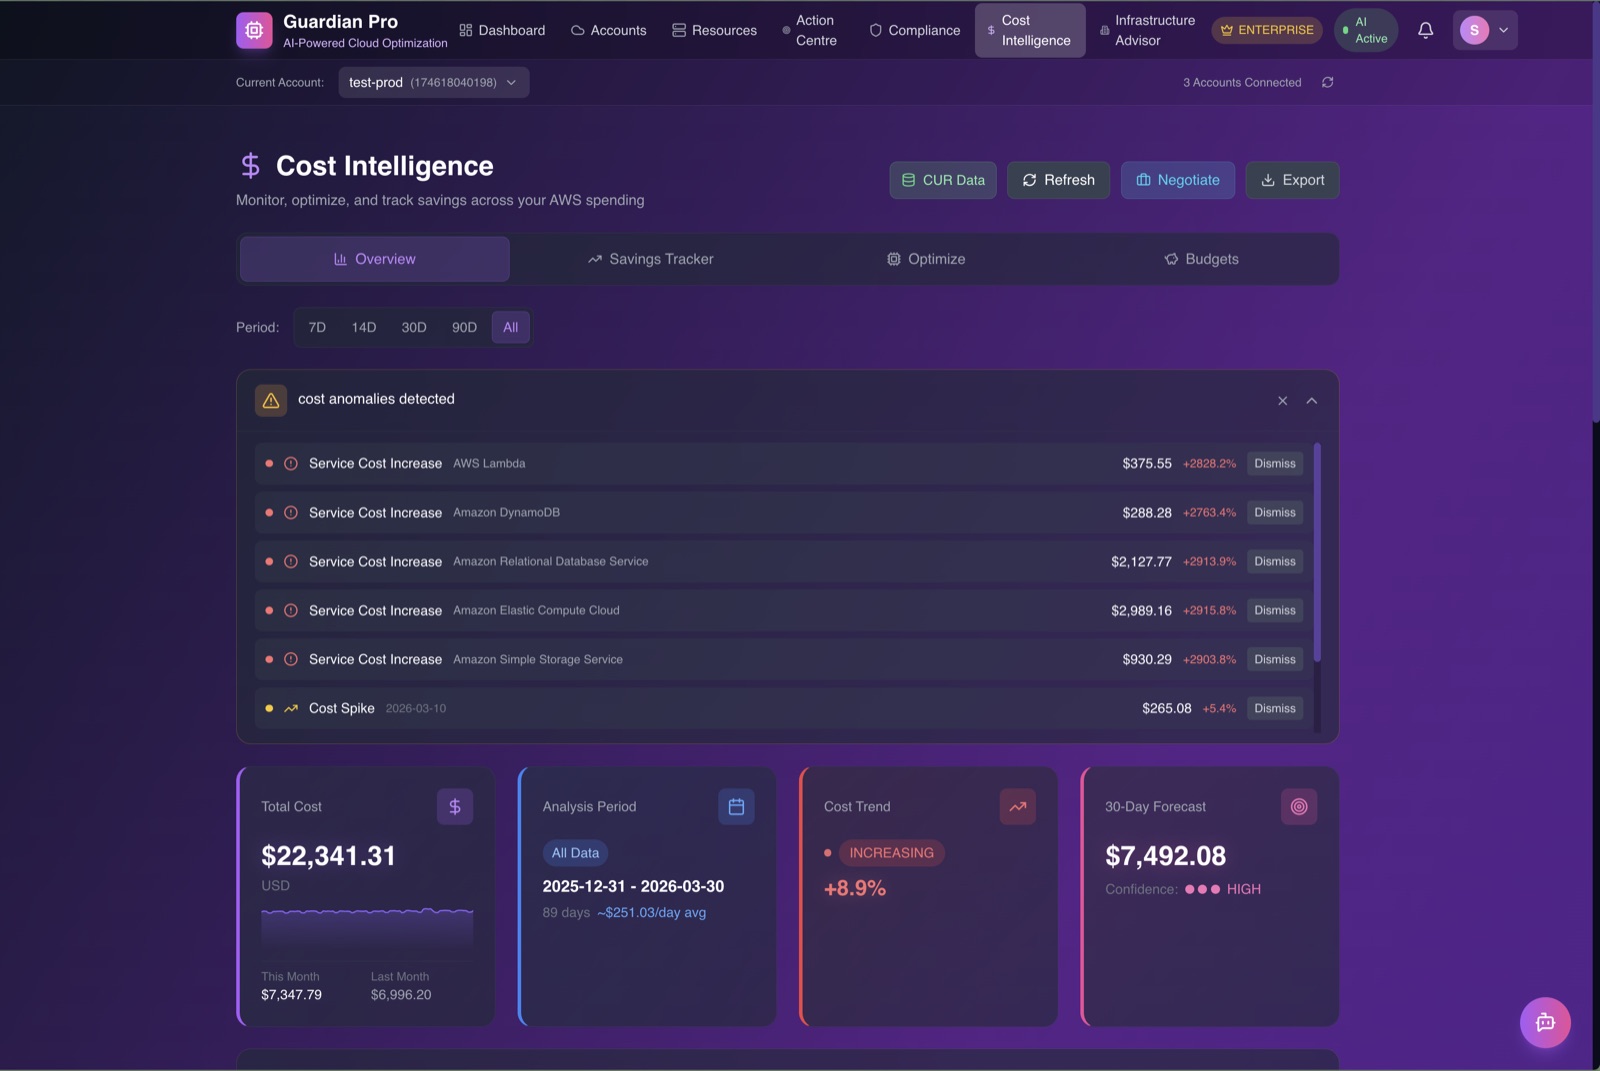Image resolution: width=1600 pixels, height=1071 pixels.
Task: Collapse the cost anomalies panel with the chevron
Action: click(1311, 400)
